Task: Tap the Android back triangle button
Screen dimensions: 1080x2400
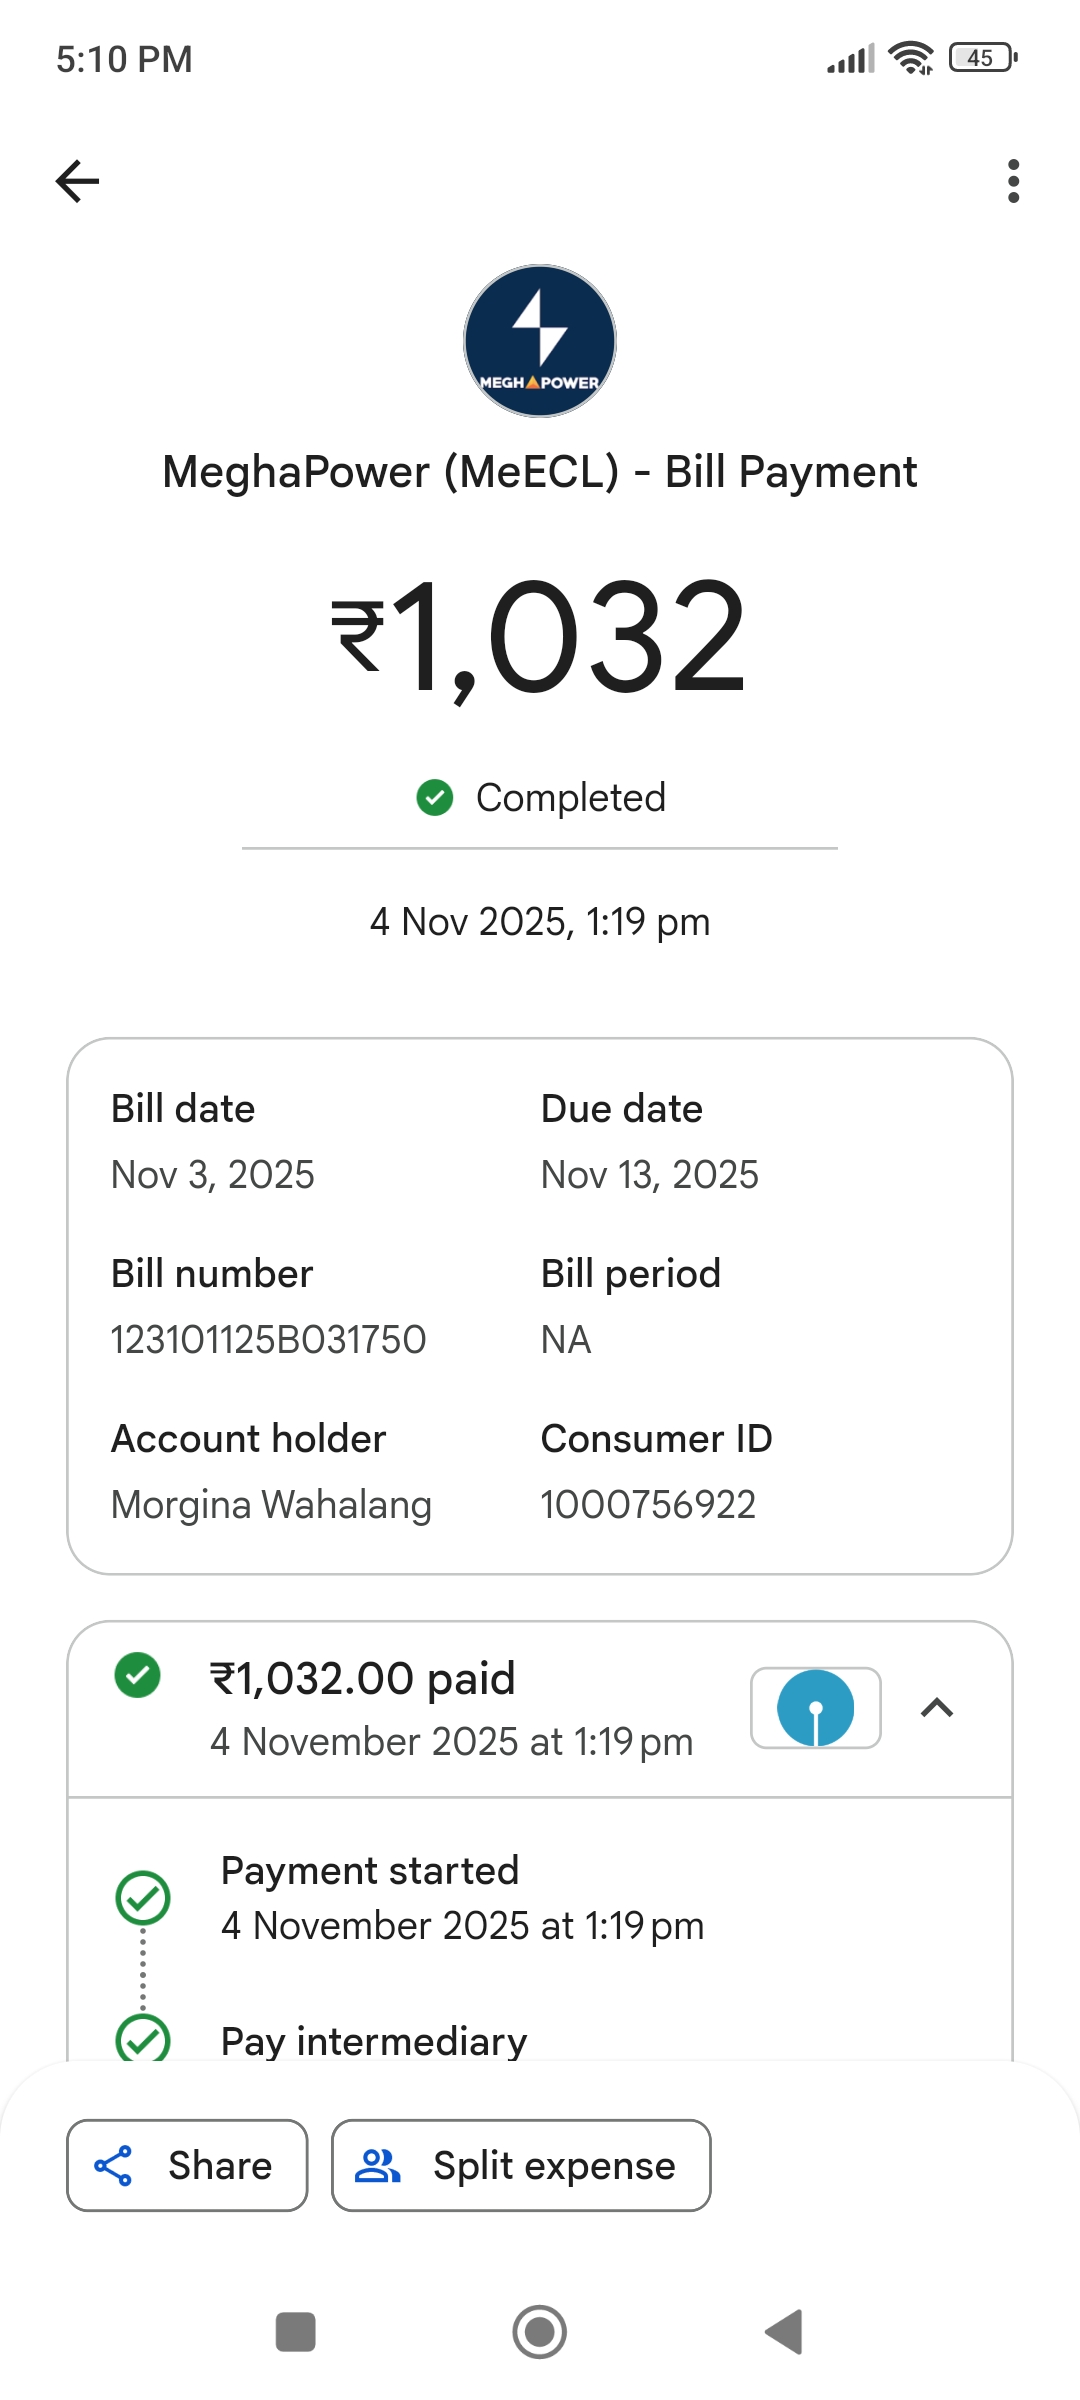Action: point(784,2332)
